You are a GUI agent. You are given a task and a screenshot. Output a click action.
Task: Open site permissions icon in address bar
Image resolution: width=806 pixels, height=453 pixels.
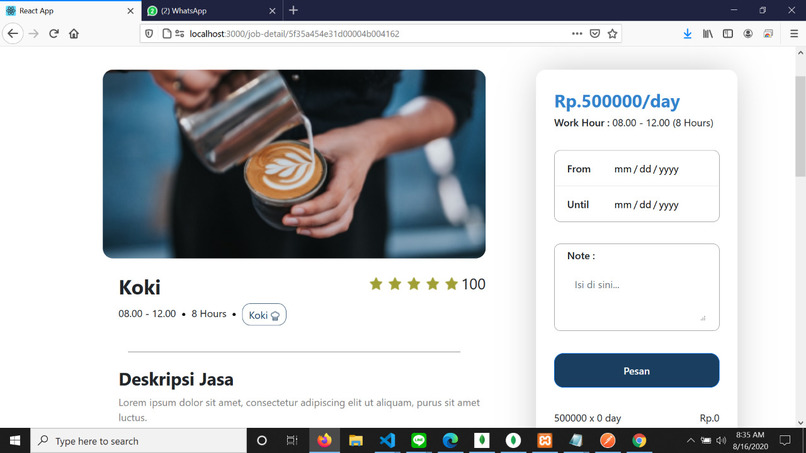[179, 34]
